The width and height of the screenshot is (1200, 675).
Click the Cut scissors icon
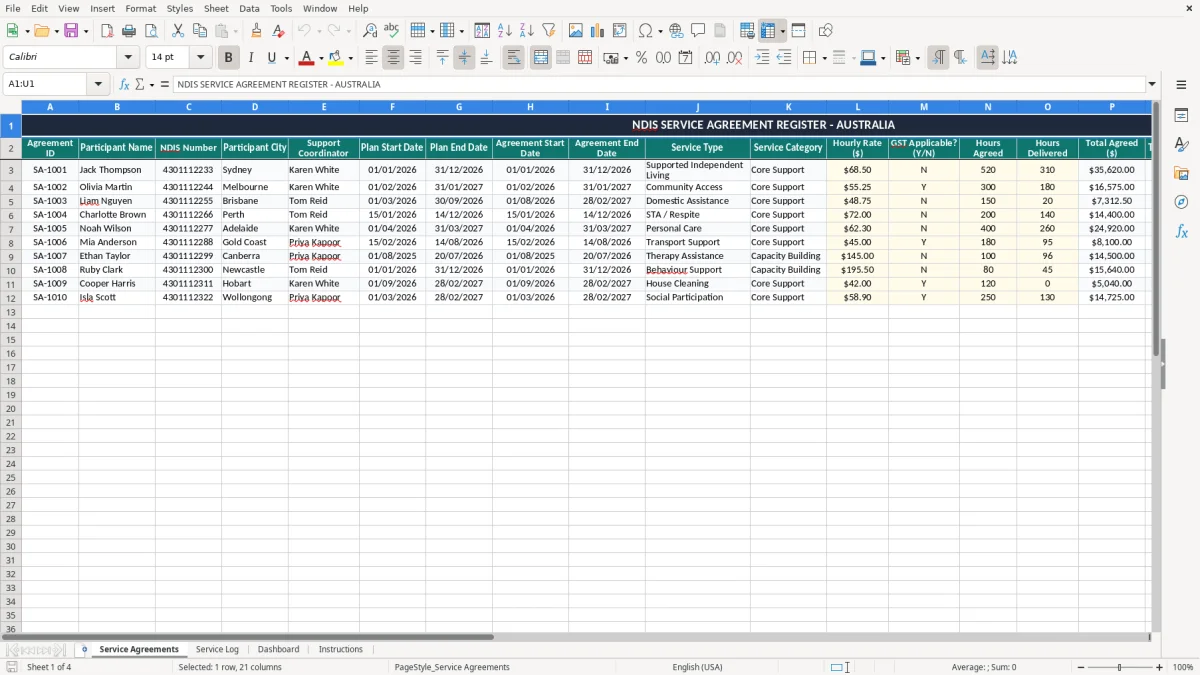178,31
